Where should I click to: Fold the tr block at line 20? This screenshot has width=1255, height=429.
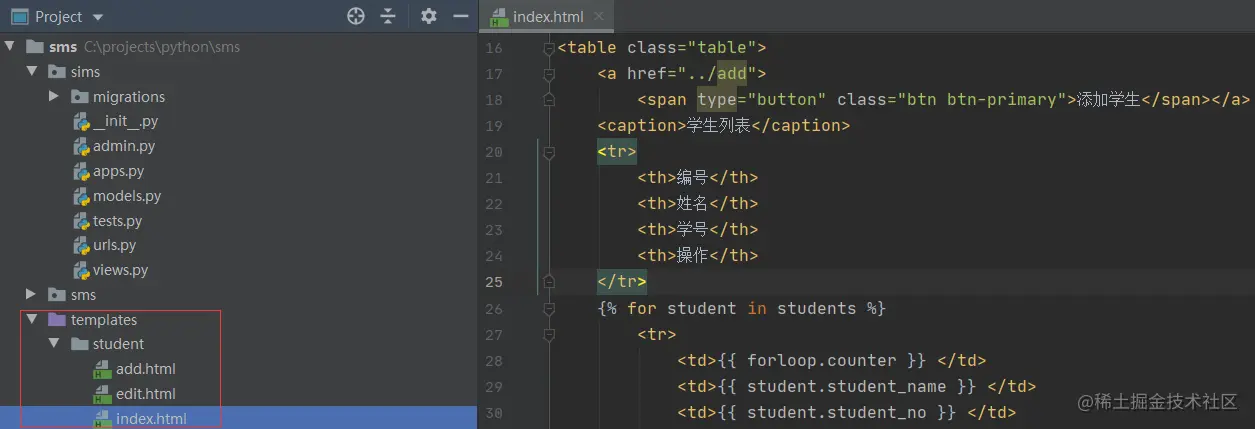point(548,152)
